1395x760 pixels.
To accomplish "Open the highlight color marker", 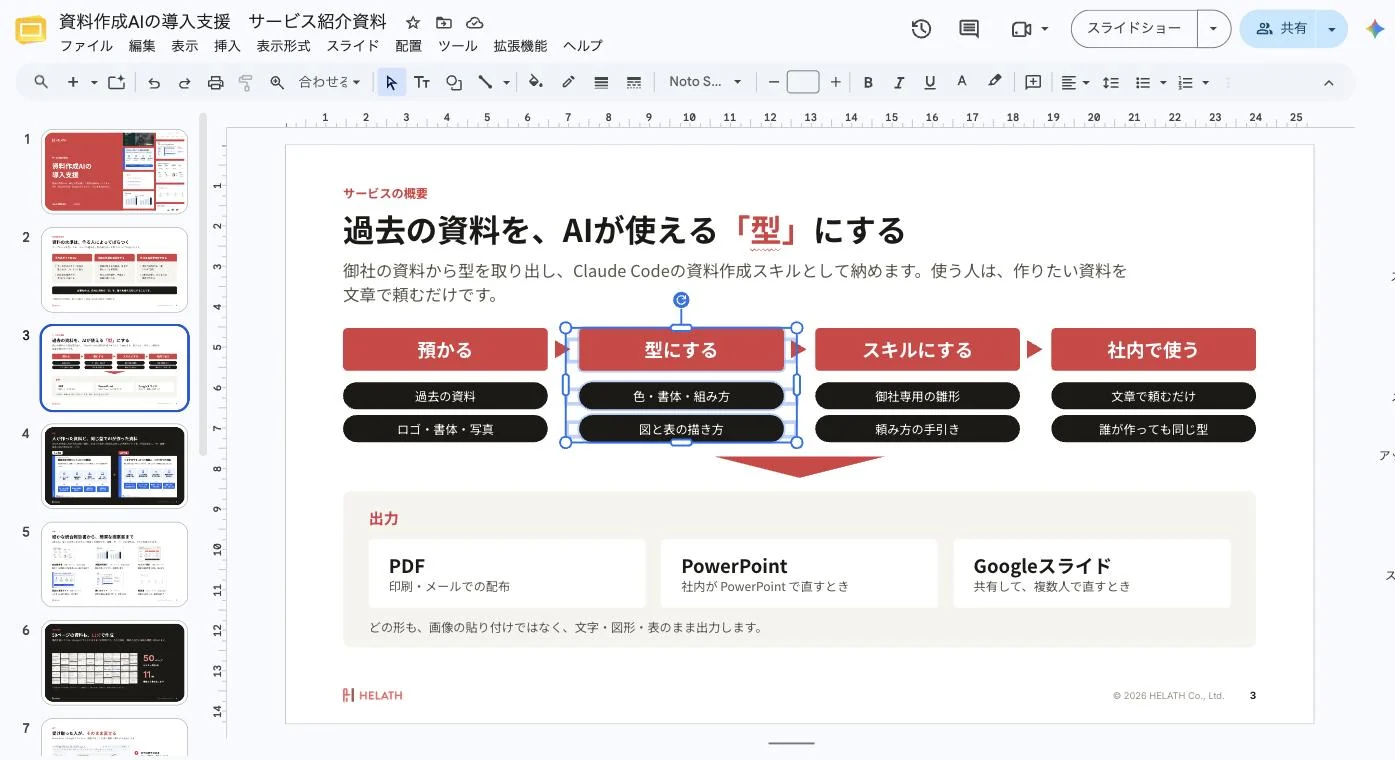I will [994, 82].
